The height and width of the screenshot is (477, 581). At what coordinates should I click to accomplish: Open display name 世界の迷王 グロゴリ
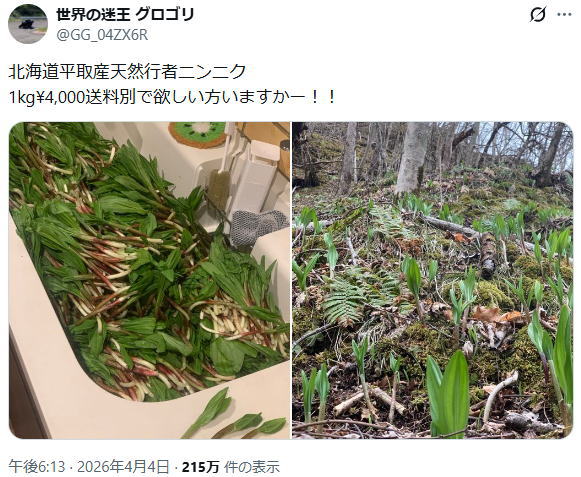(x=126, y=15)
